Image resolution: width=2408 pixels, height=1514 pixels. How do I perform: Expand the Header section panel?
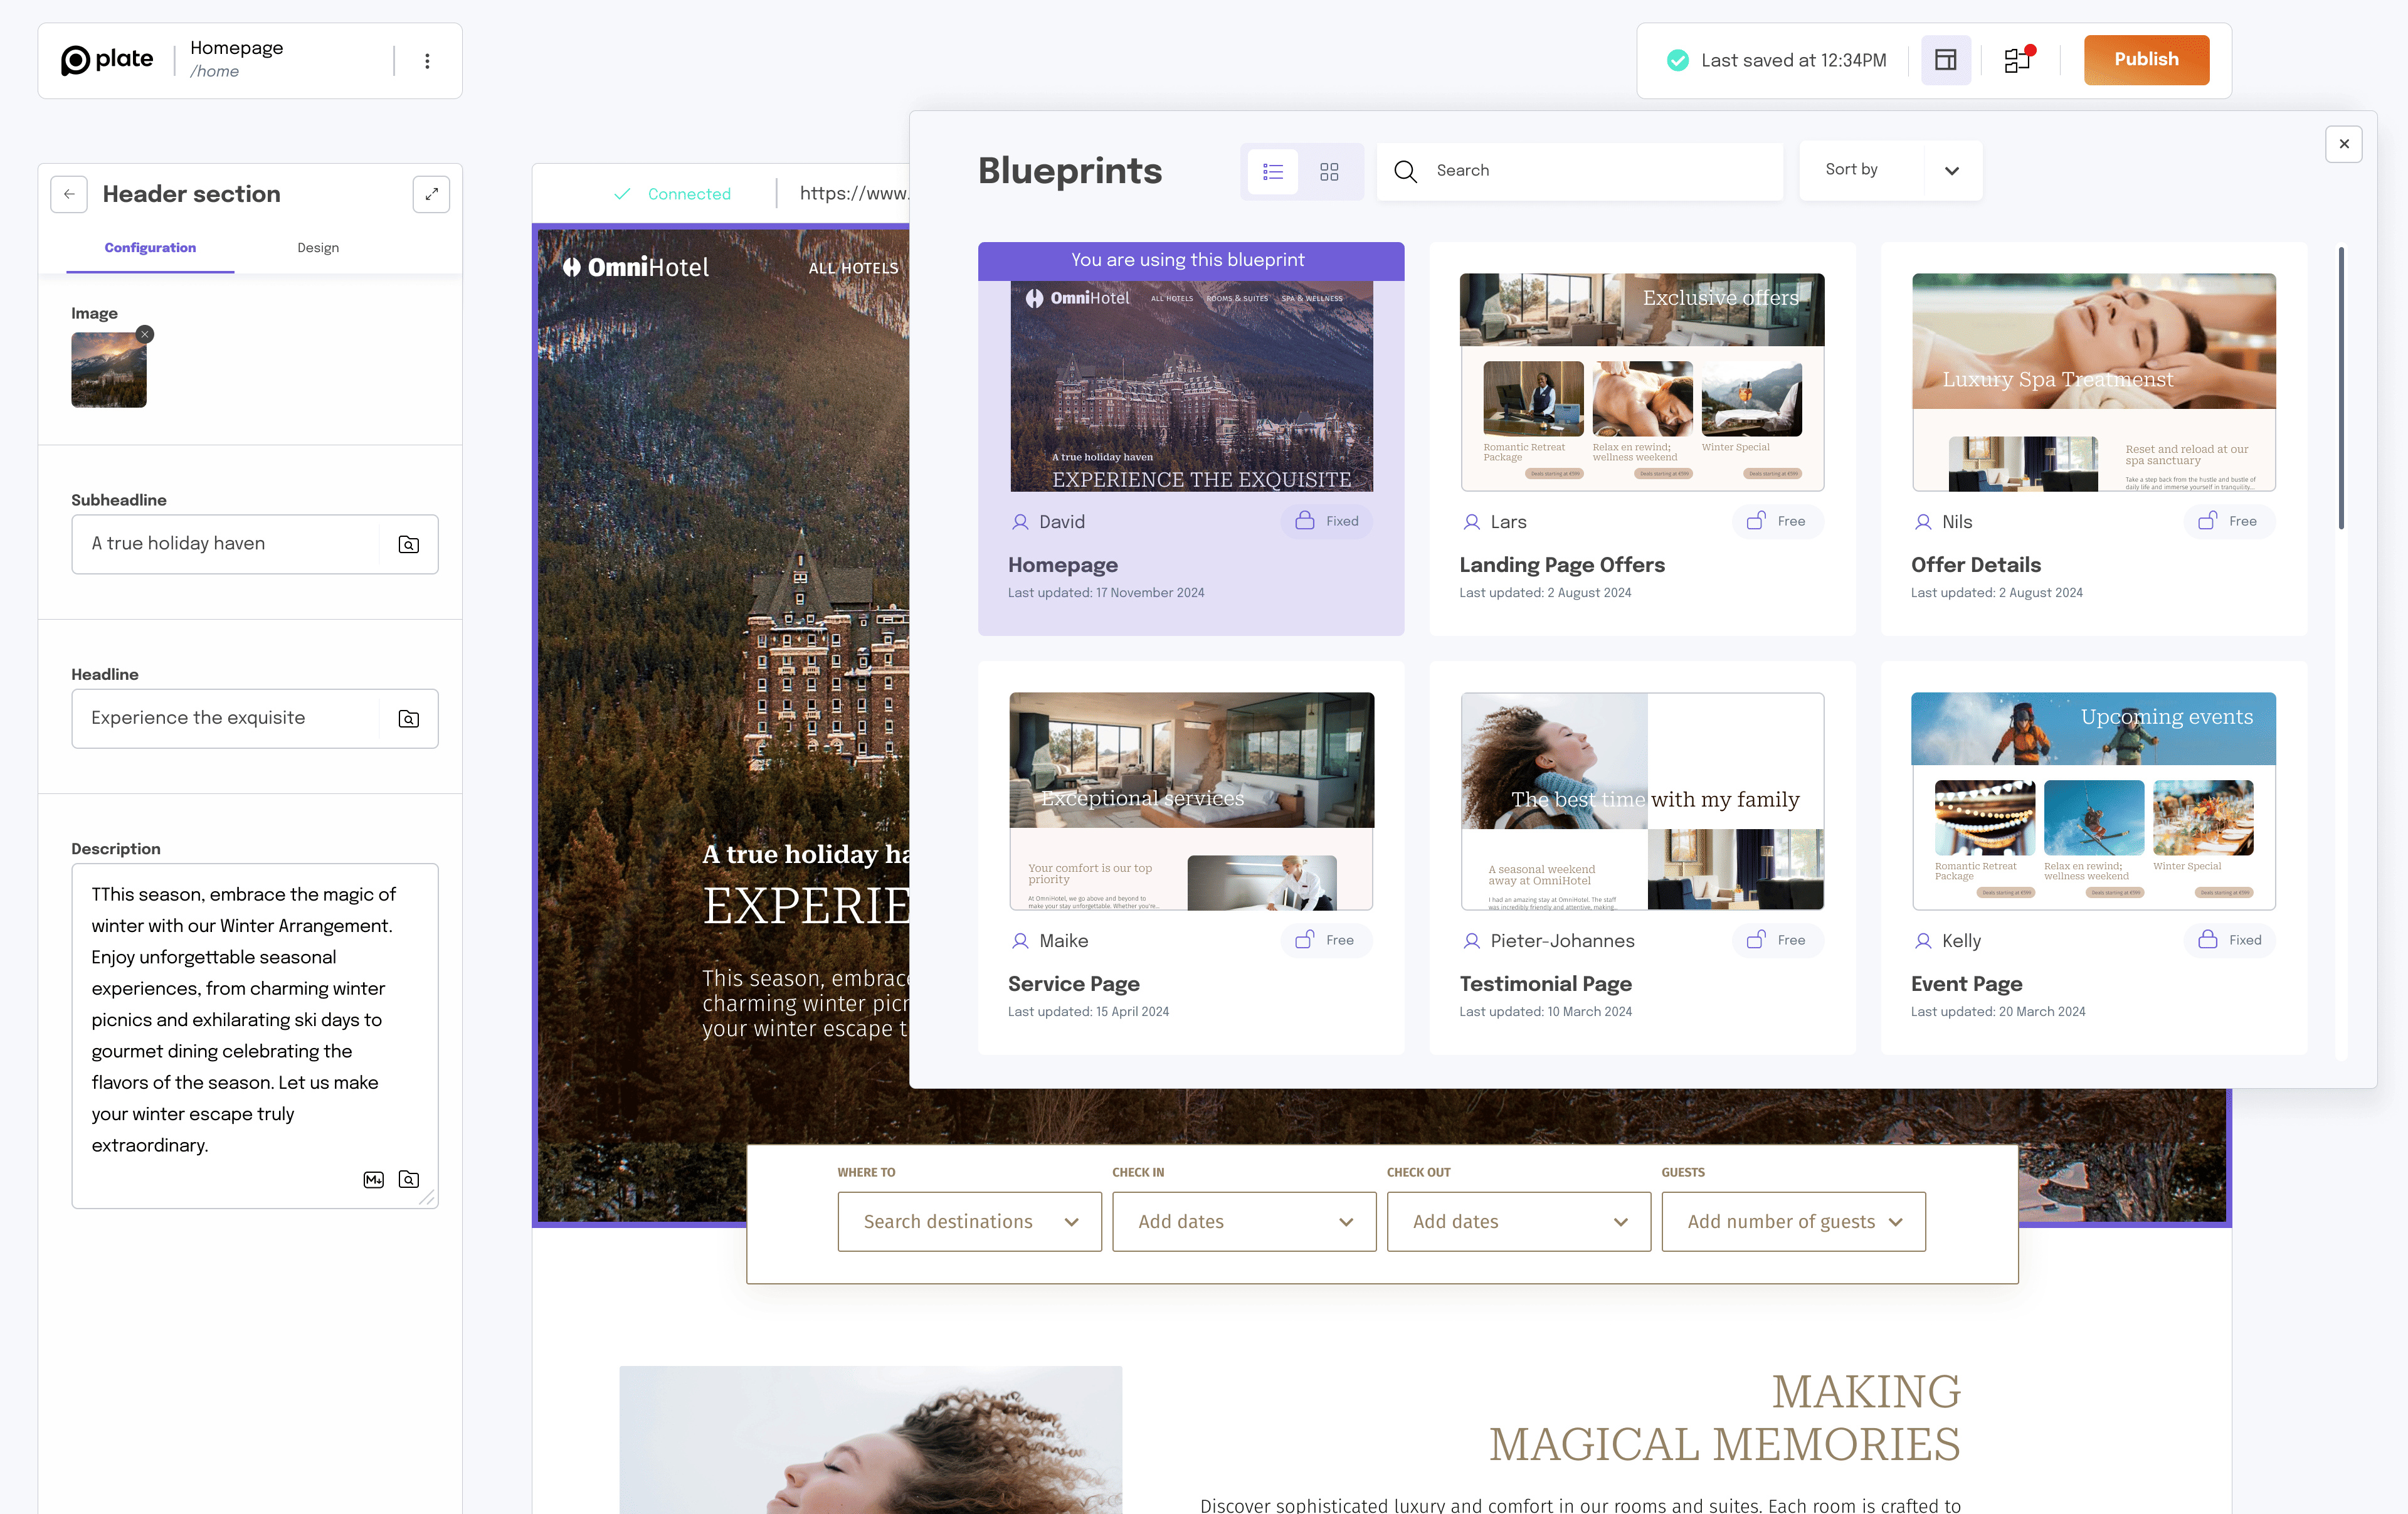point(431,194)
